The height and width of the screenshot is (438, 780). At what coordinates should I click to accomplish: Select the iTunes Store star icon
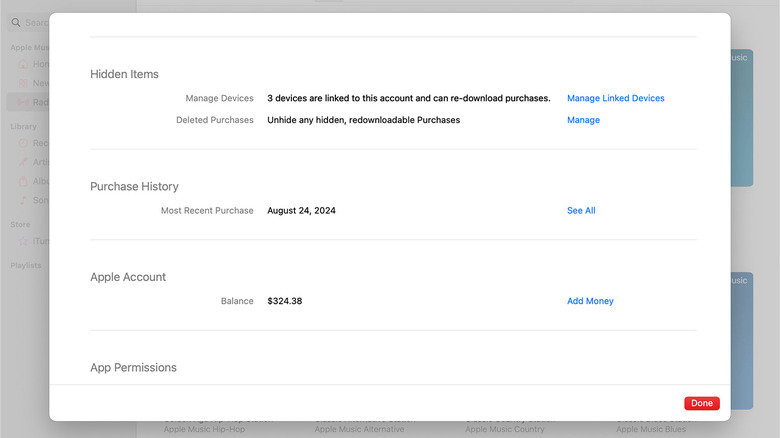coord(23,241)
